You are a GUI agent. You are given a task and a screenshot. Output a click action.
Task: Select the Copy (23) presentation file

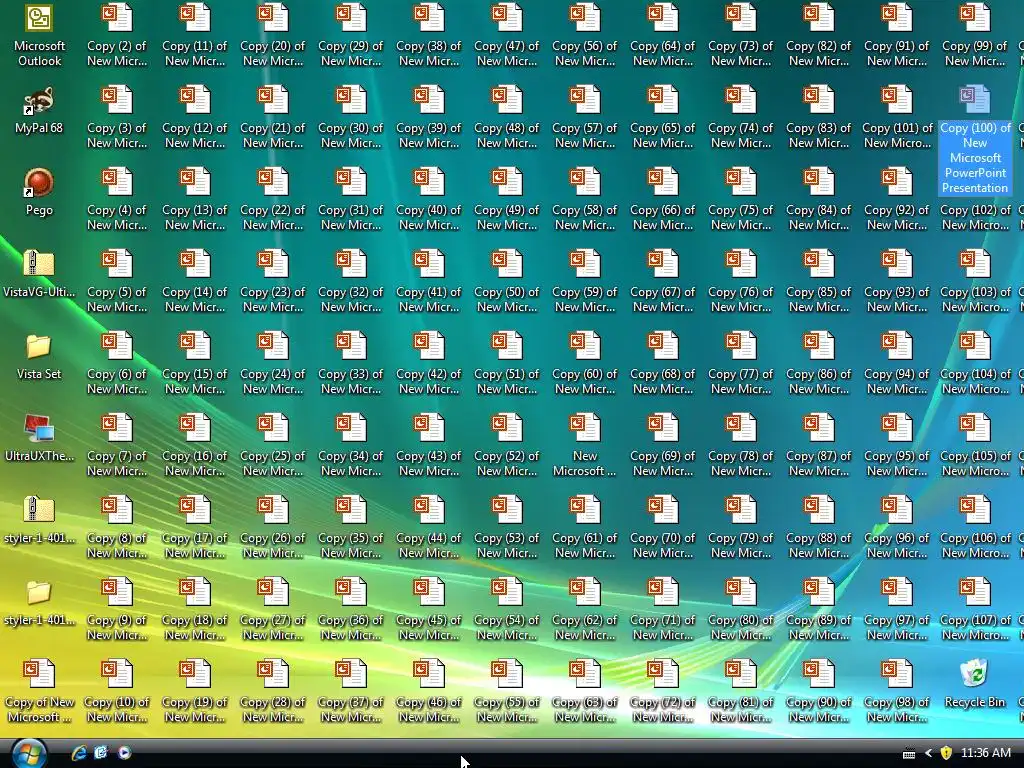click(273, 282)
